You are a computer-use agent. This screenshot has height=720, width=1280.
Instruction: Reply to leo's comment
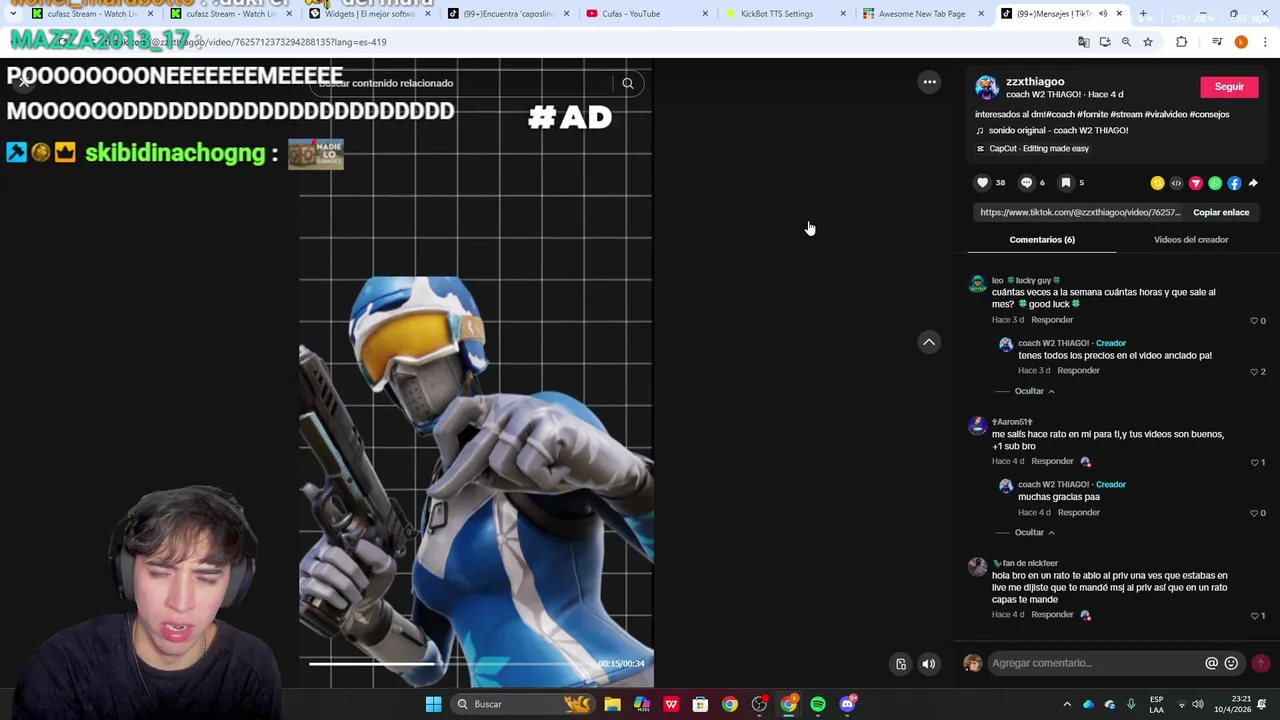click(1052, 320)
